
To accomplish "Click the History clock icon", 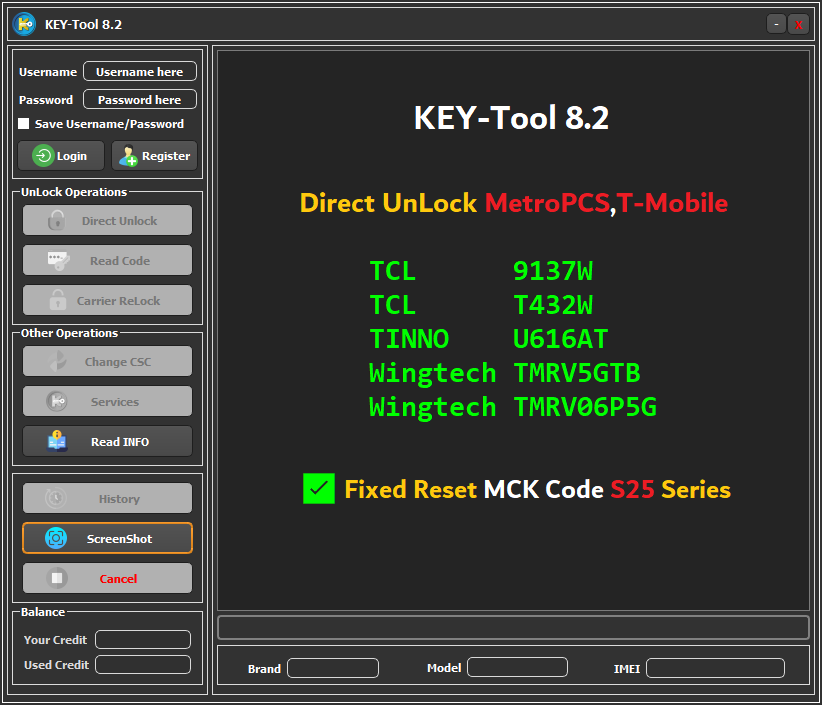I will point(56,498).
